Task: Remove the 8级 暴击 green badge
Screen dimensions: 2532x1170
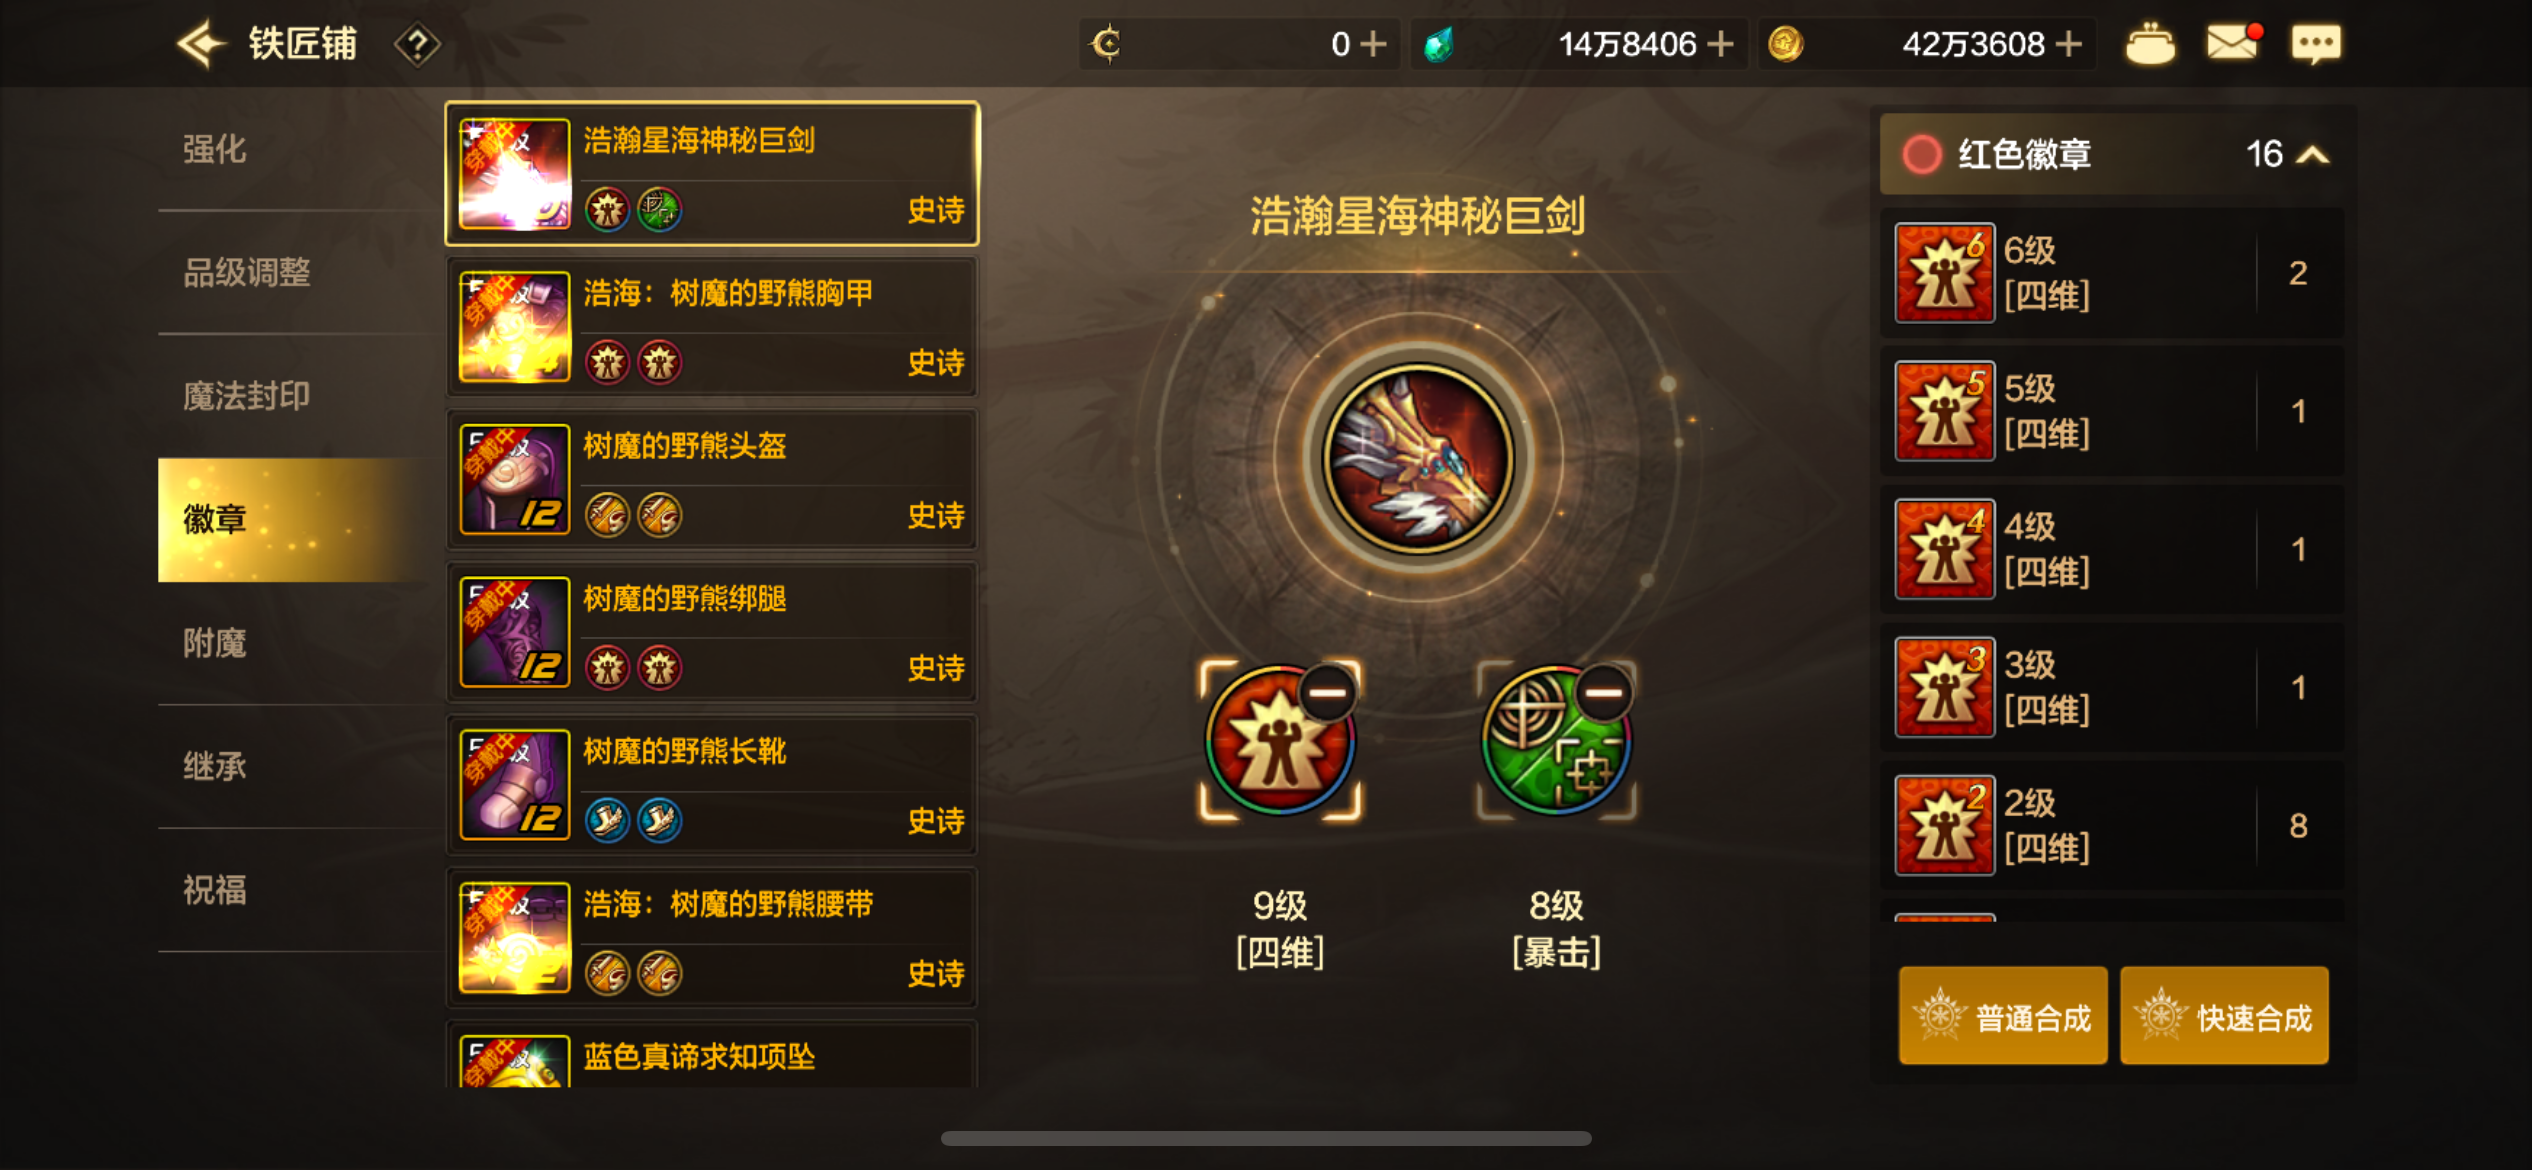Action: pyautogui.click(x=1603, y=692)
